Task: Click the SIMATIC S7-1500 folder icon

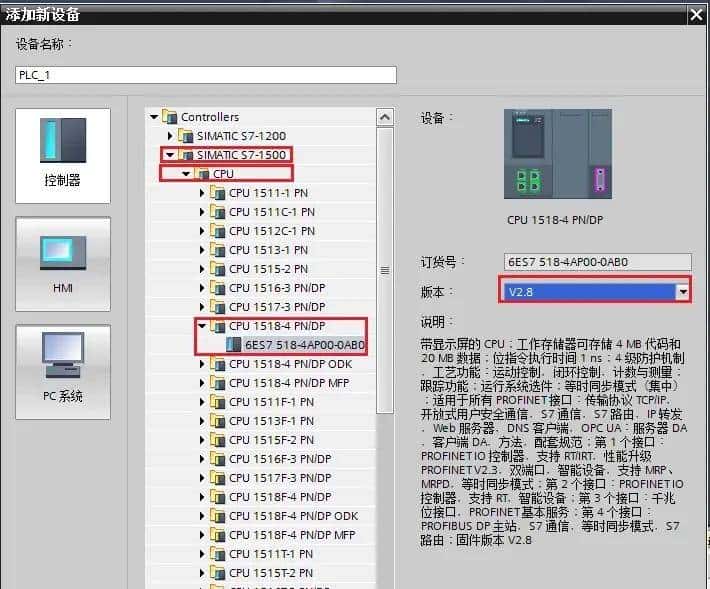Action: [186, 155]
